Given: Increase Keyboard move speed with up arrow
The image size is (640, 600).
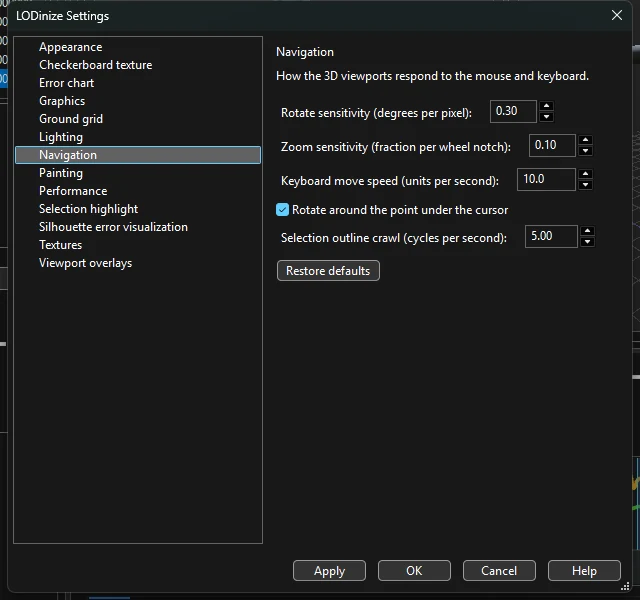Looking at the screenshot, I should [586, 174].
